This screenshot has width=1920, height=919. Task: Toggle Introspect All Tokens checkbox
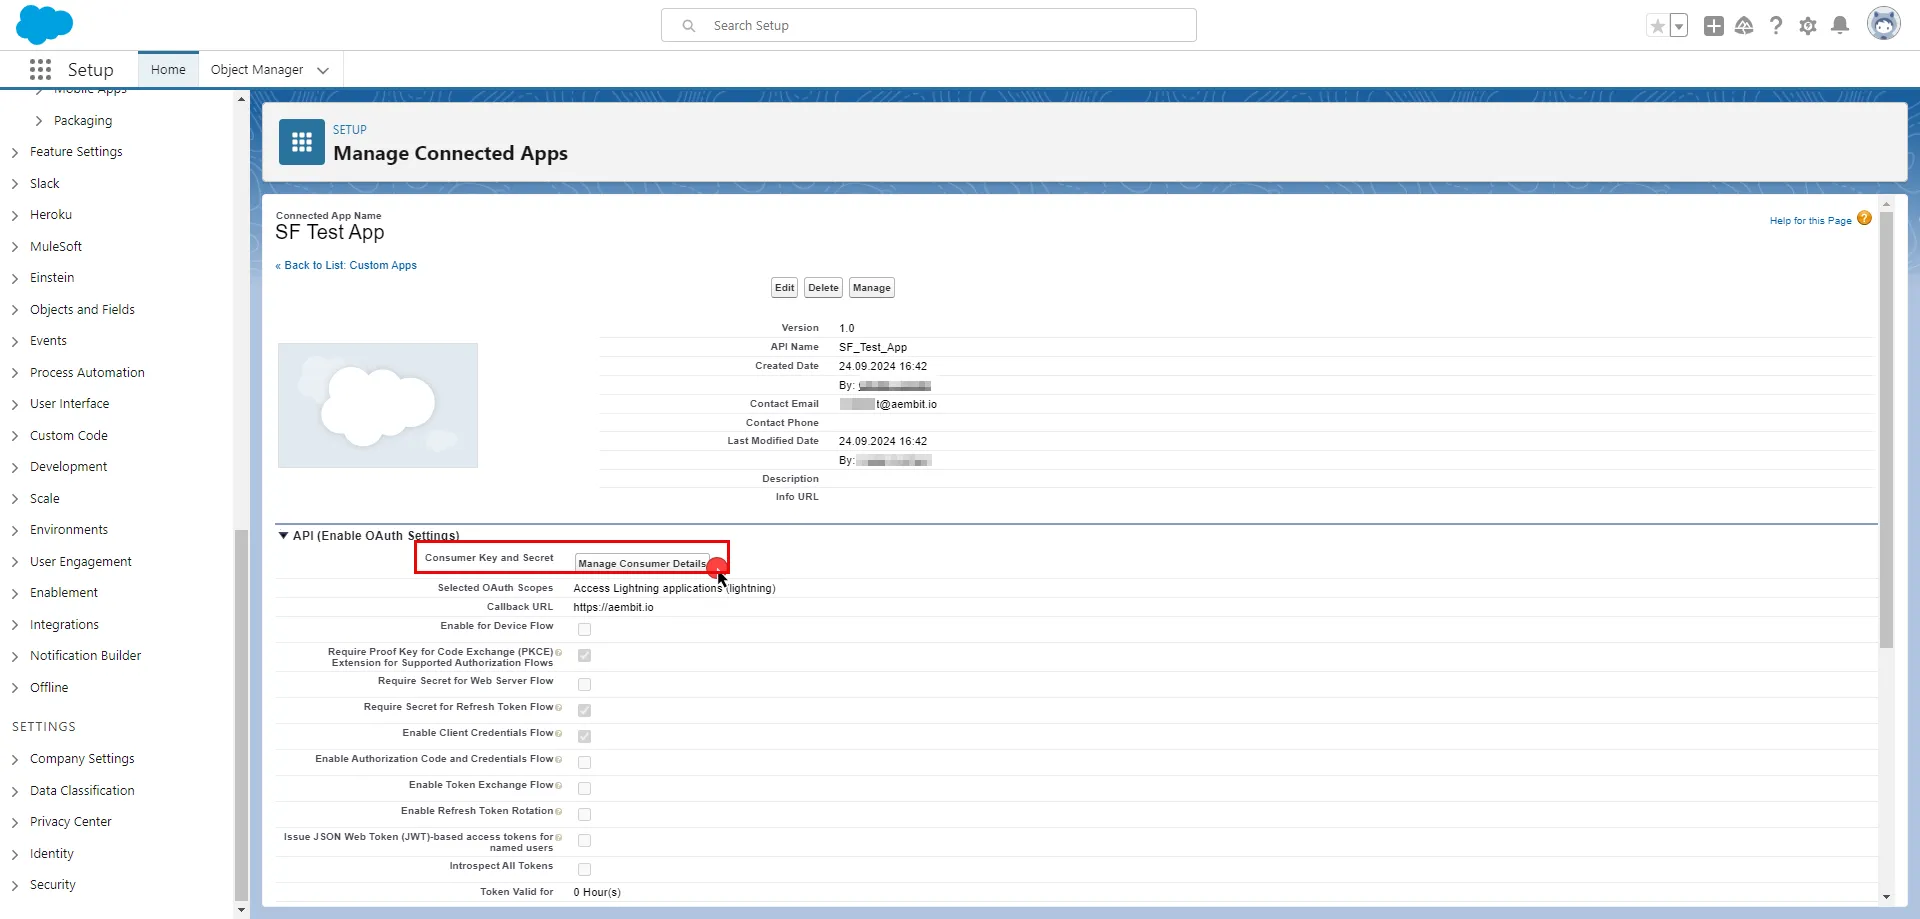(584, 869)
